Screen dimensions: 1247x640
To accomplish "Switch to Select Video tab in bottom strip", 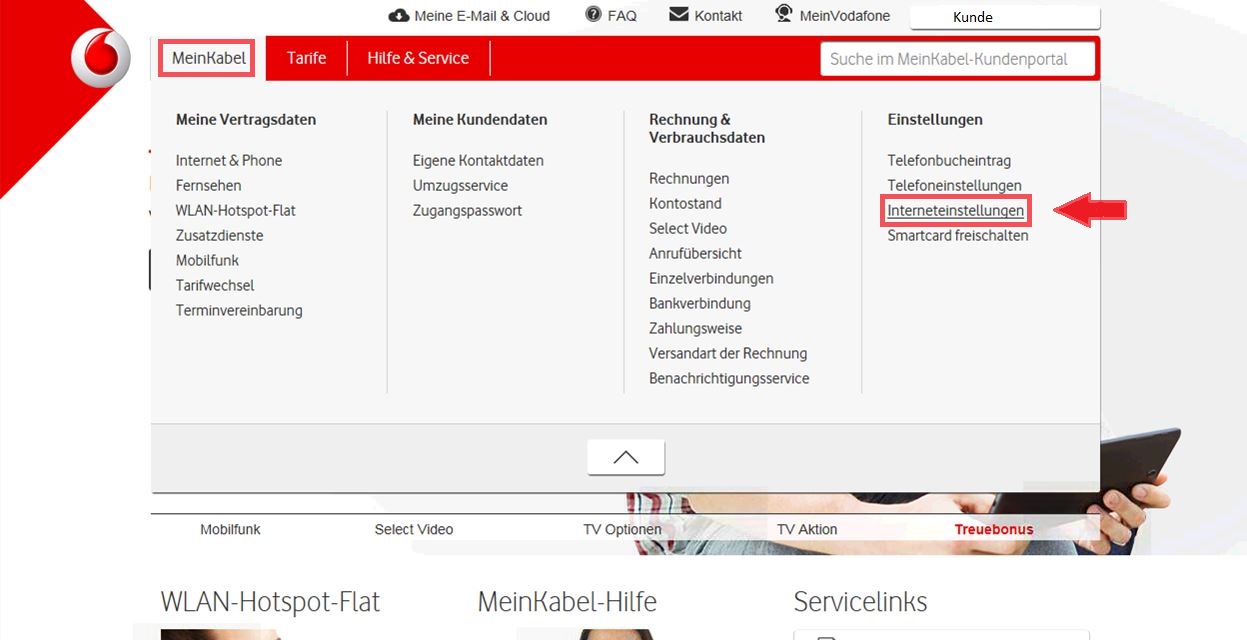I will [414, 529].
